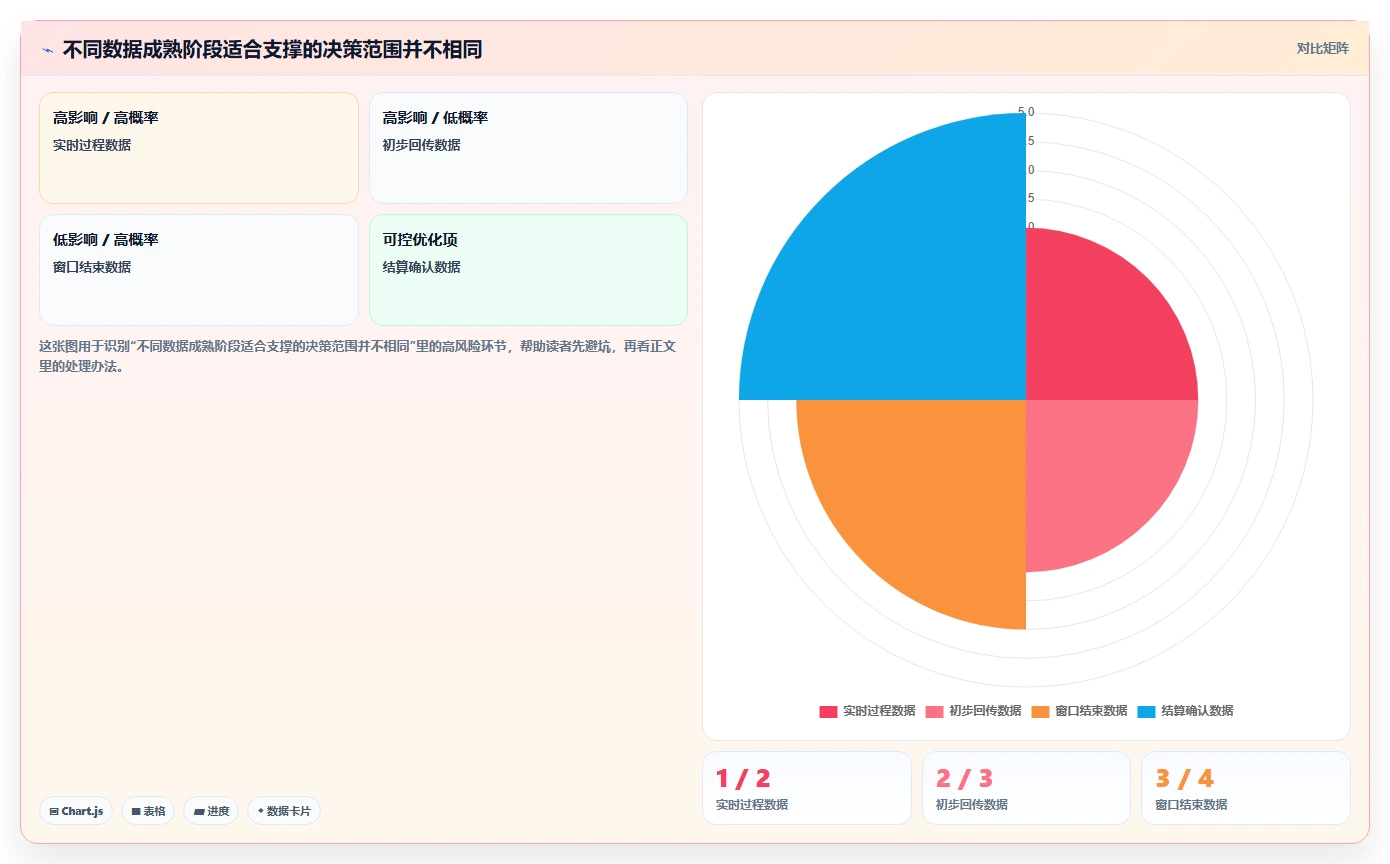Viewport: 1390px width, 864px height.
Task: Open the 可控优化项 card
Action: [x=528, y=270]
